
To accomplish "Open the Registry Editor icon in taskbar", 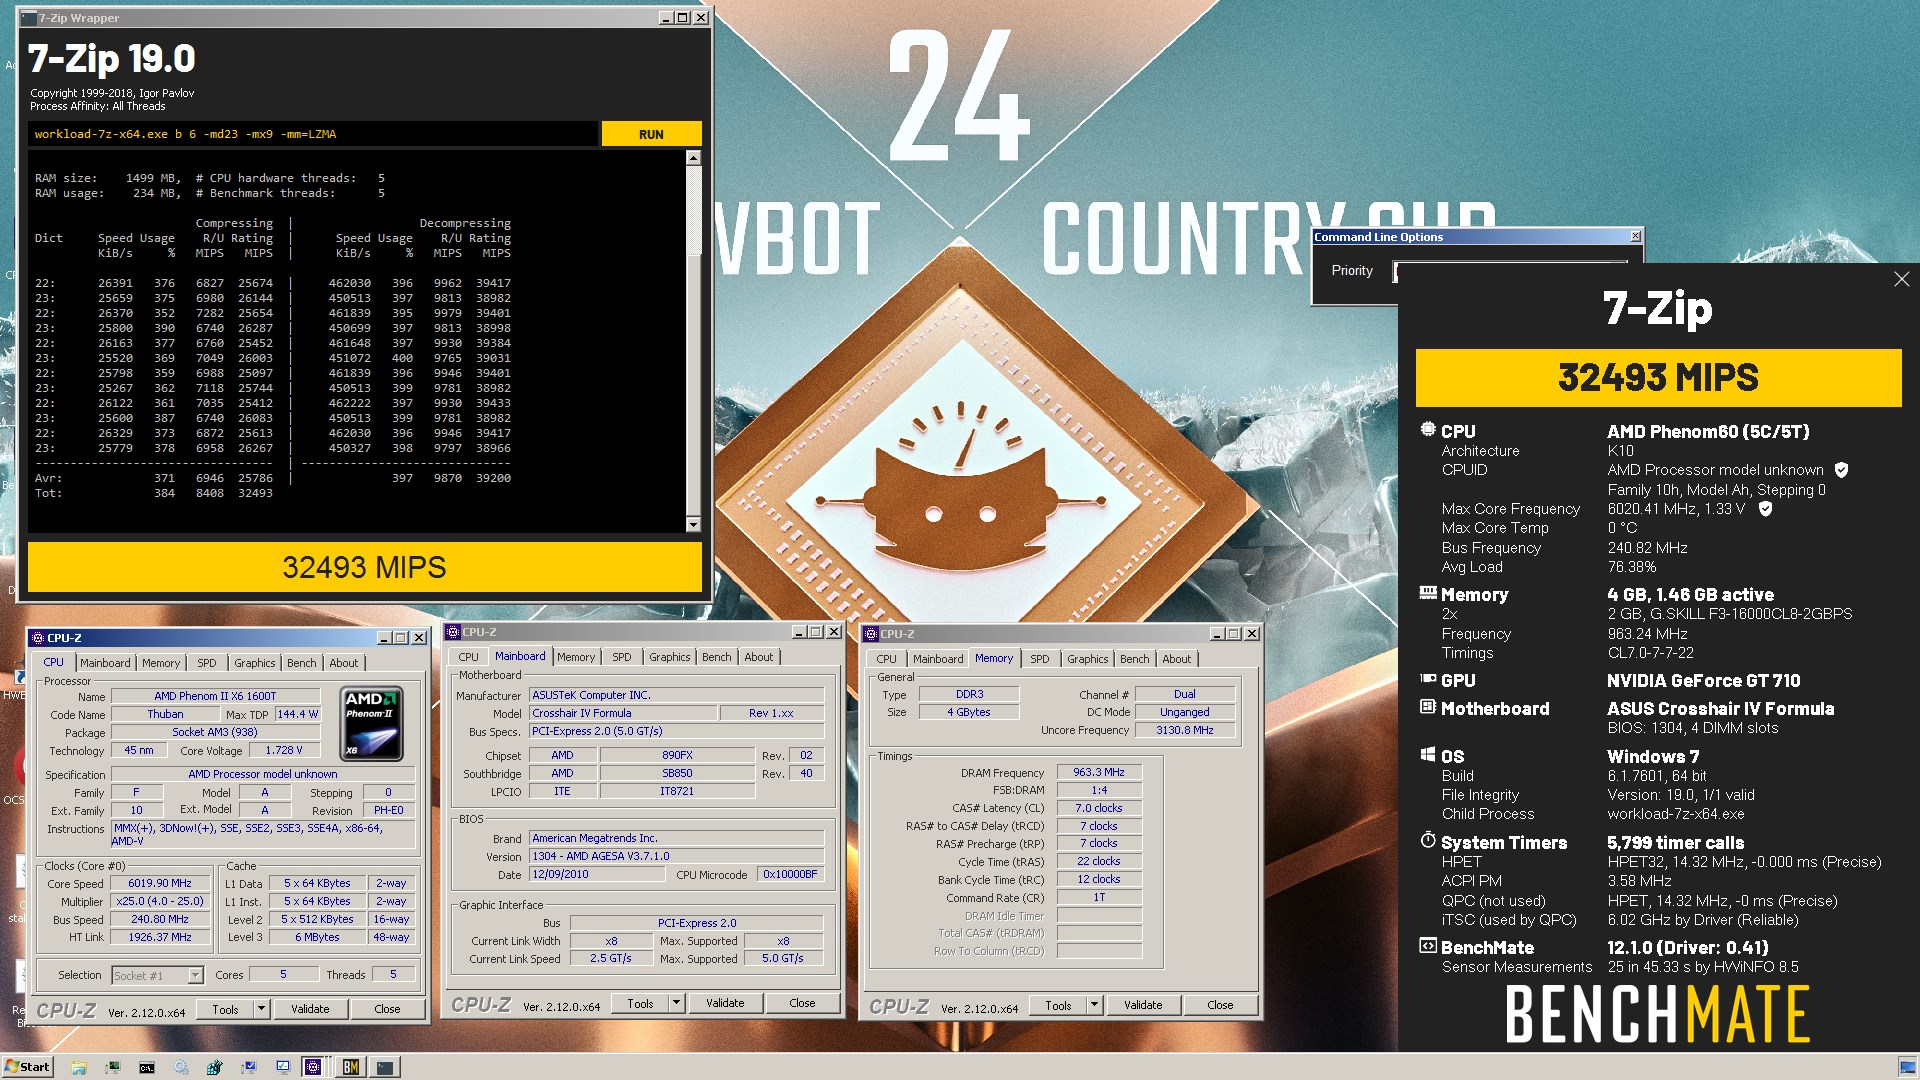I will (215, 1067).
